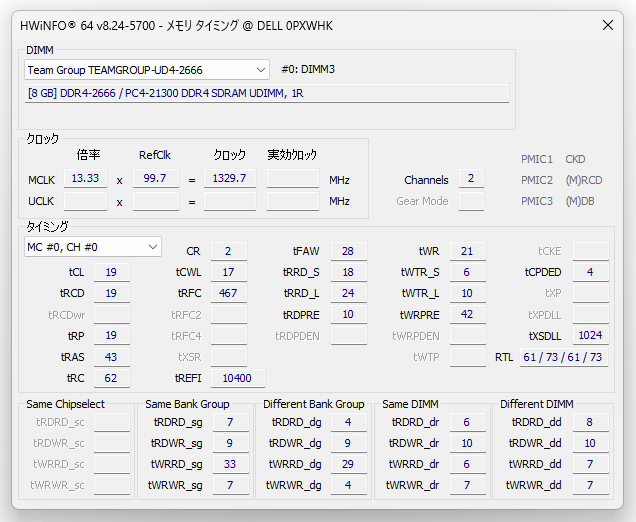Click the tWRWR_sg value field
636x522 pixels.
(231, 485)
